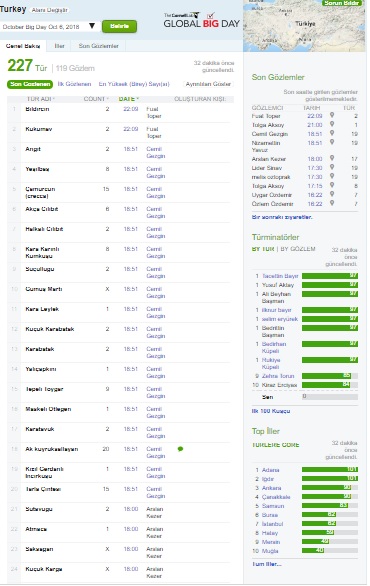Sort the list by DATE column
Viewport: 370px width, 586px height.
129,99
